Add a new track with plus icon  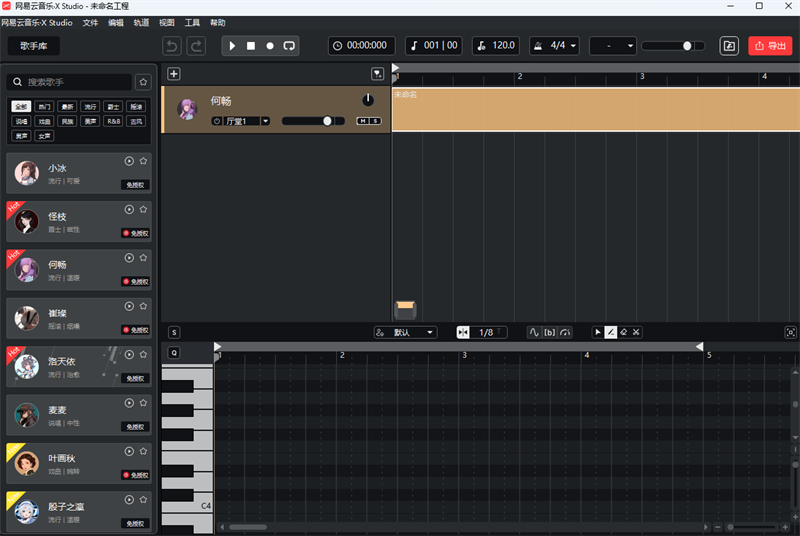tap(174, 74)
